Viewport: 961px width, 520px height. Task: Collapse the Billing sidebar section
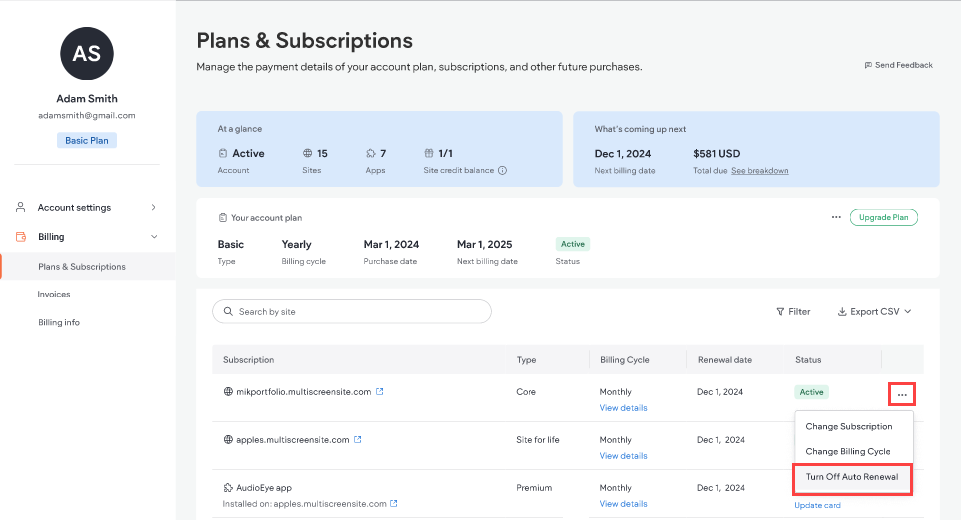pos(153,237)
